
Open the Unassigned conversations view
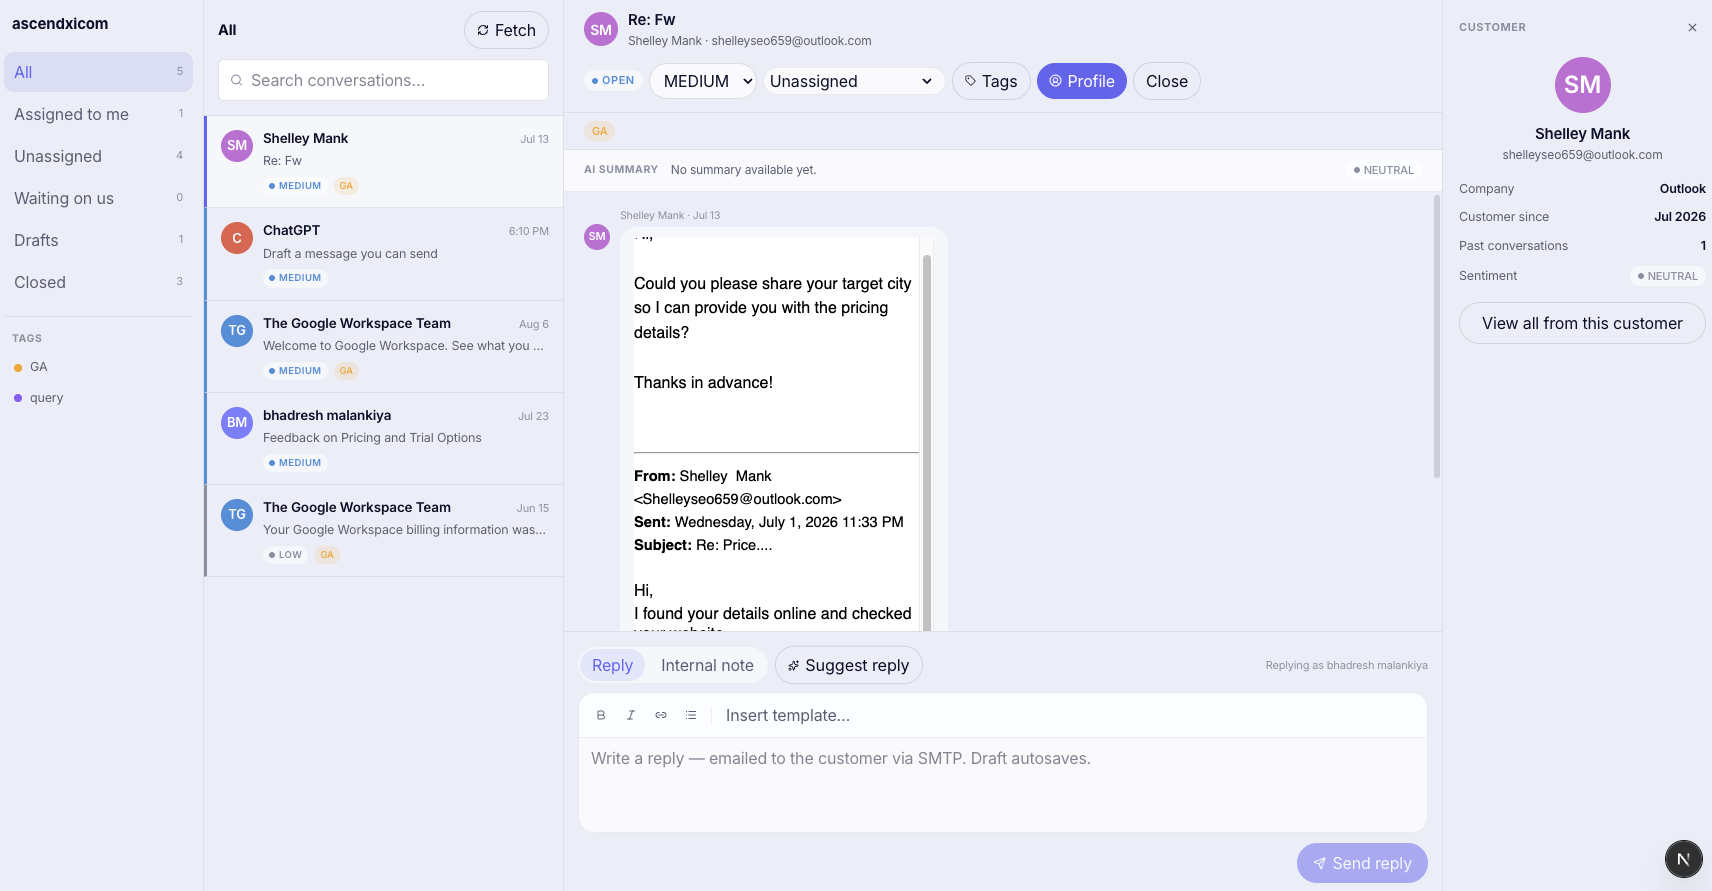(x=98, y=156)
